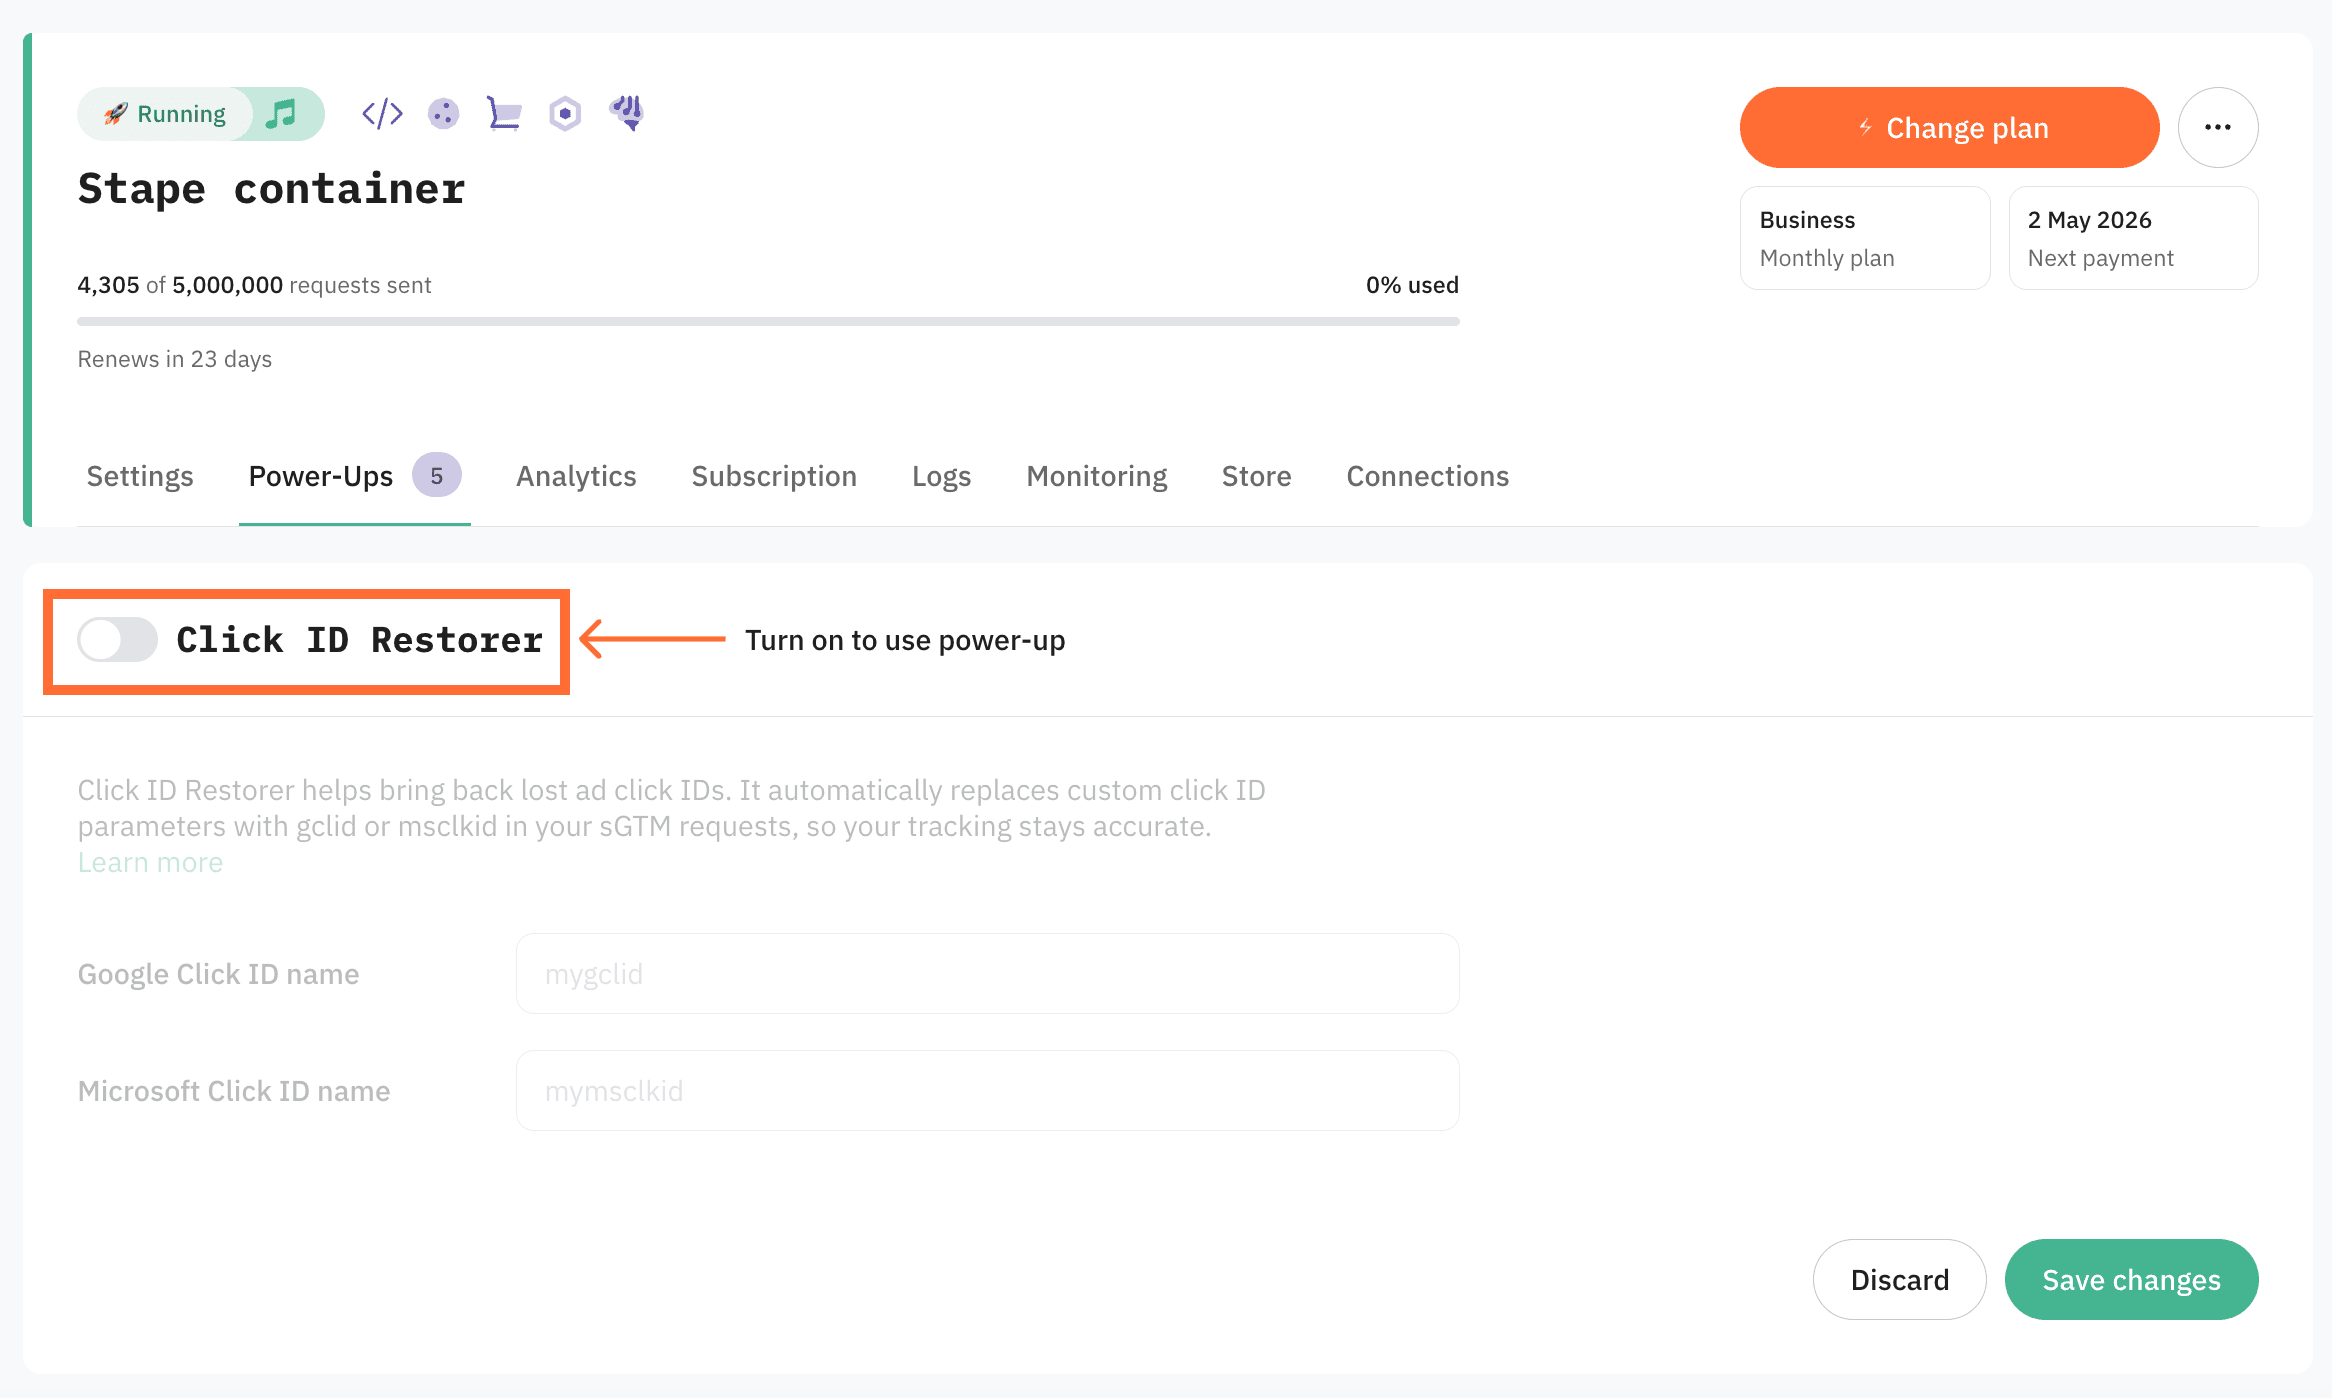Select the AI brain icon beside the hexagon
Screen dimensions: 2332x1398
pyautogui.click(x=628, y=113)
